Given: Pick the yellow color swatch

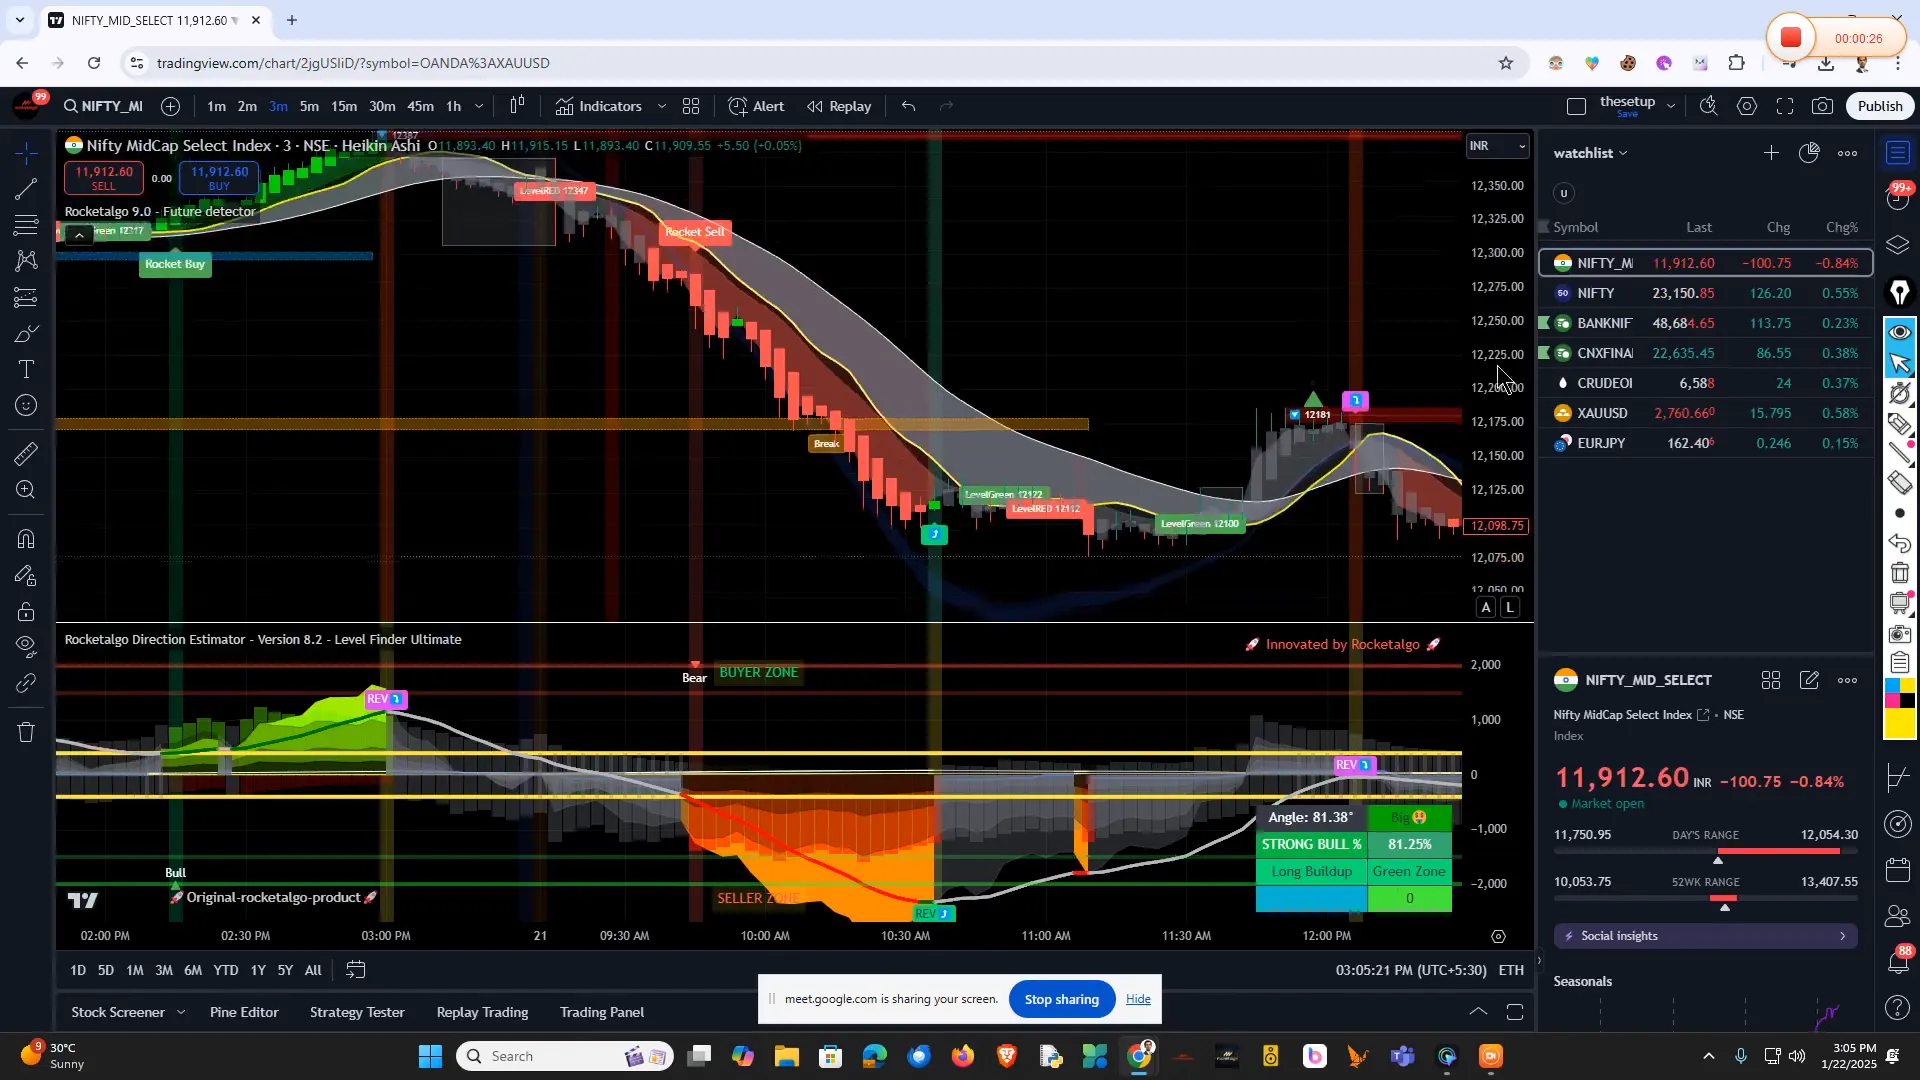Looking at the screenshot, I should tap(1899, 723).
